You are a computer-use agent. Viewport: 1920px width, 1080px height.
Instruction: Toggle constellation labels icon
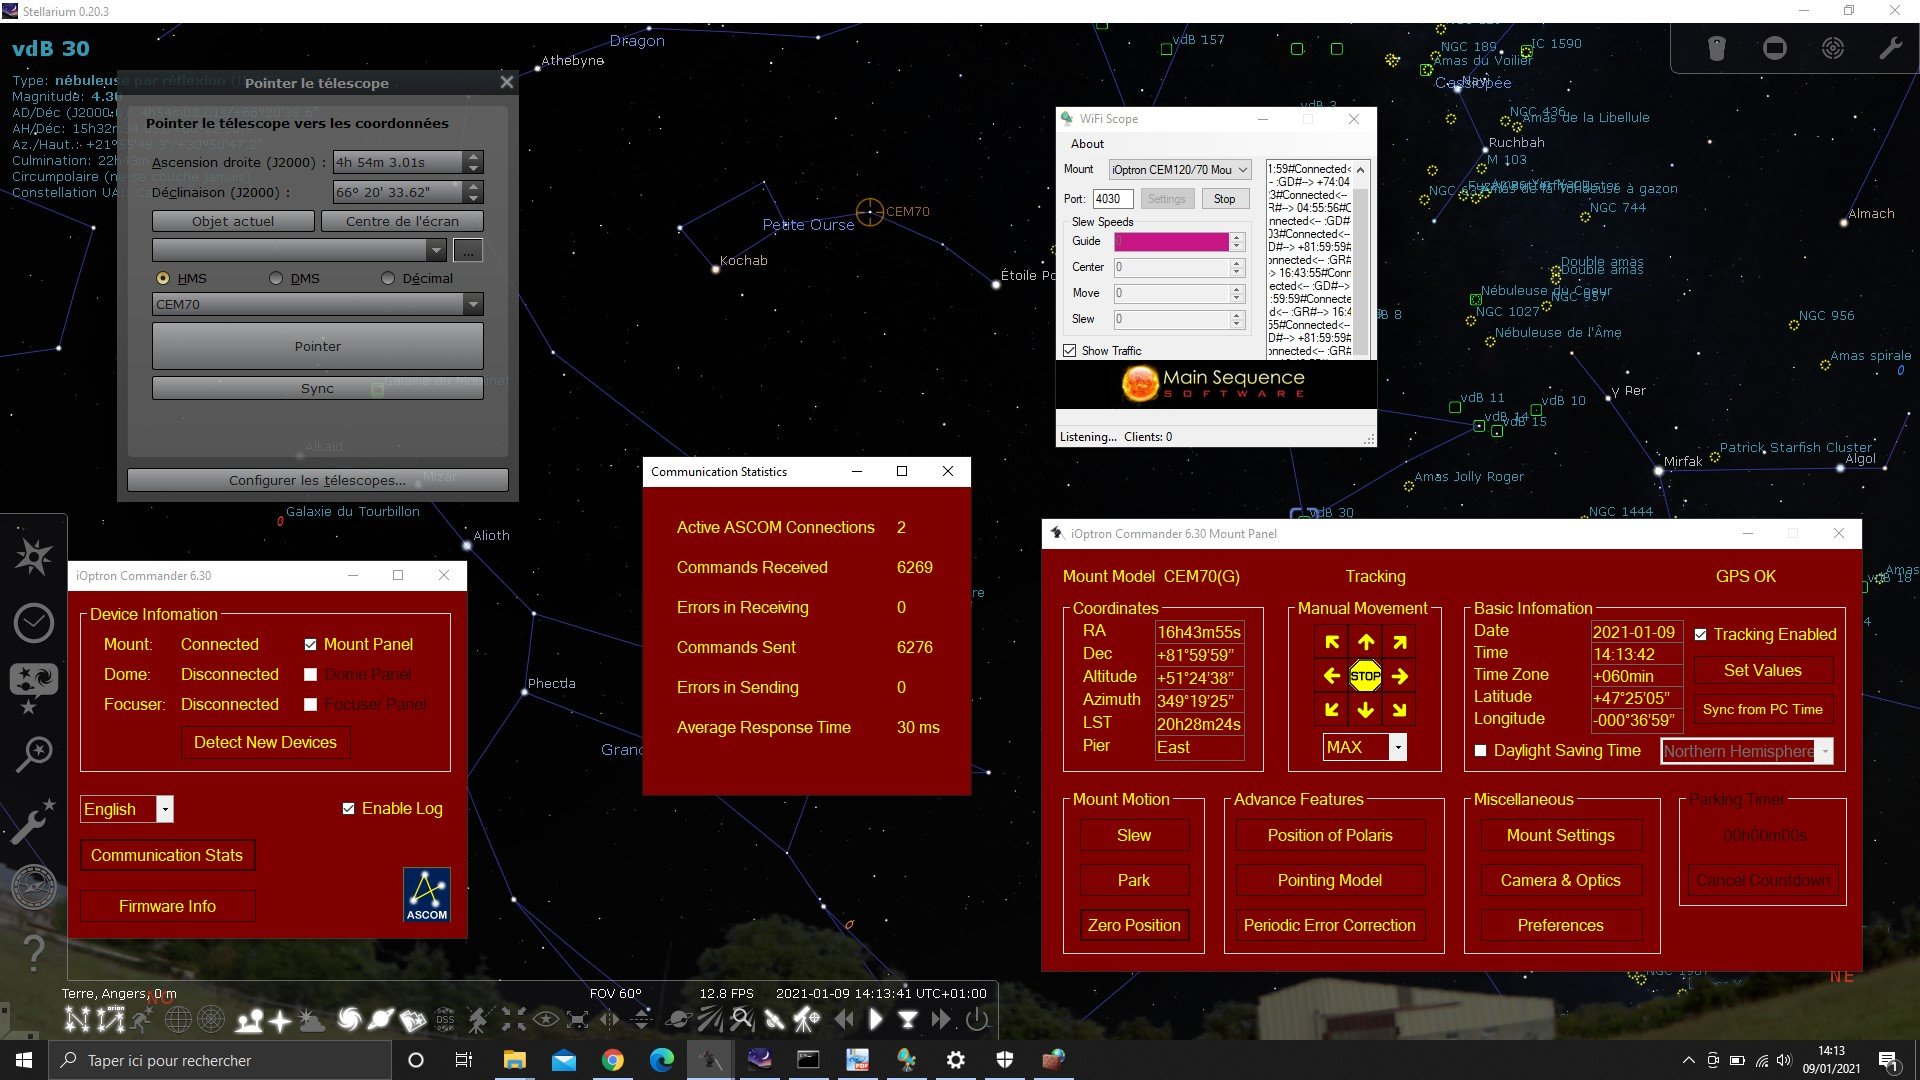click(111, 1019)
